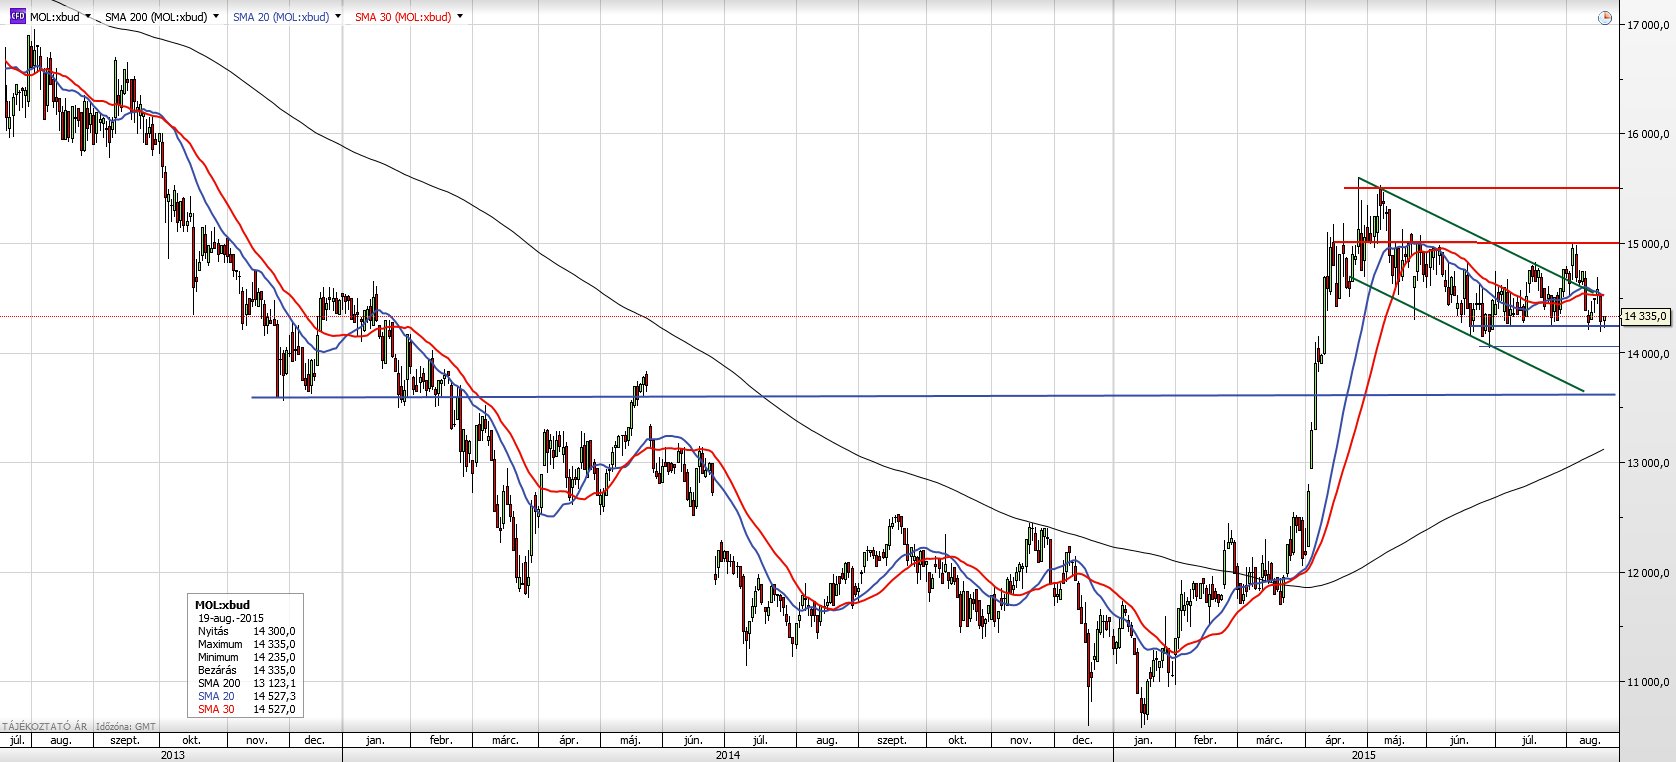Click the jún. 2014 month label

pyautogui.click(x=693, y=740)
